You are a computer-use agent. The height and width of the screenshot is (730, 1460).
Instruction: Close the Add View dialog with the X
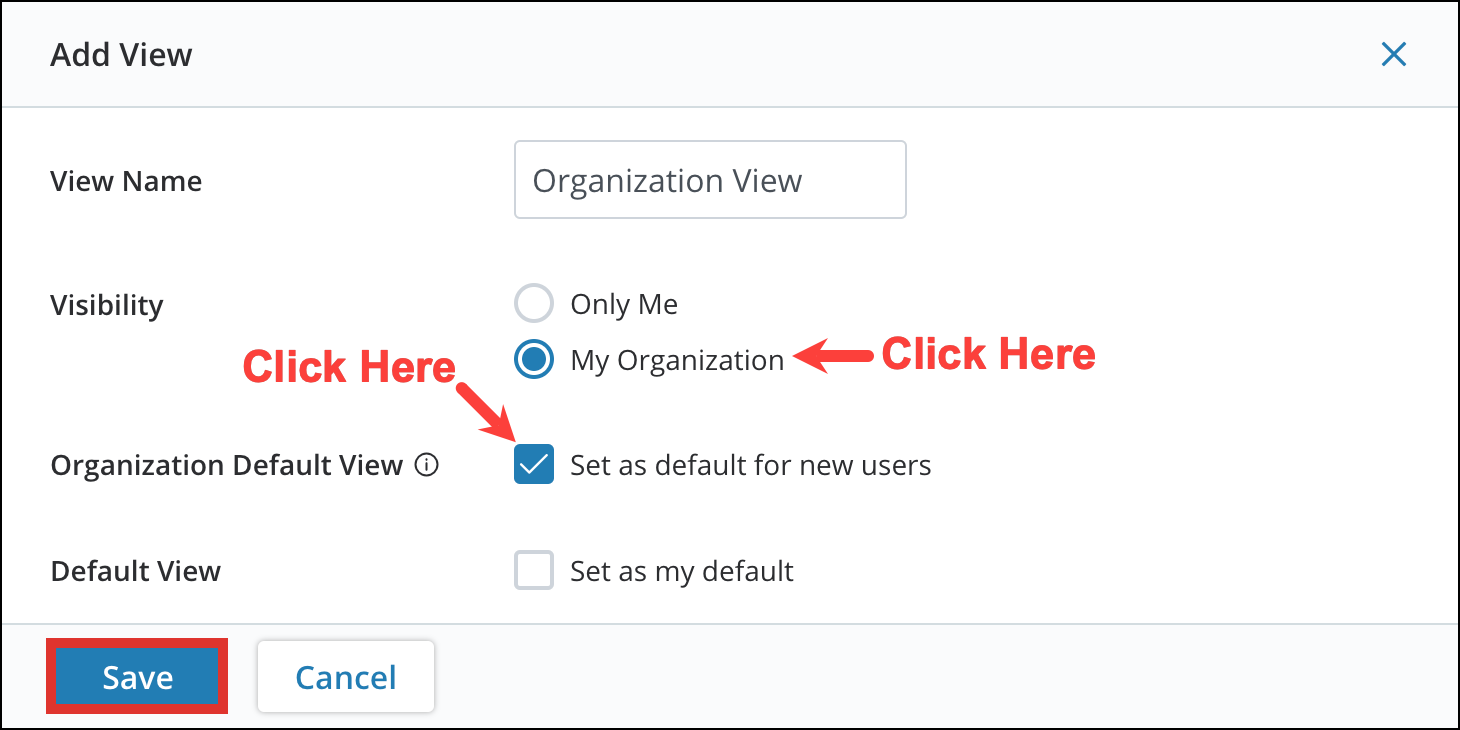coord(1394,54)
